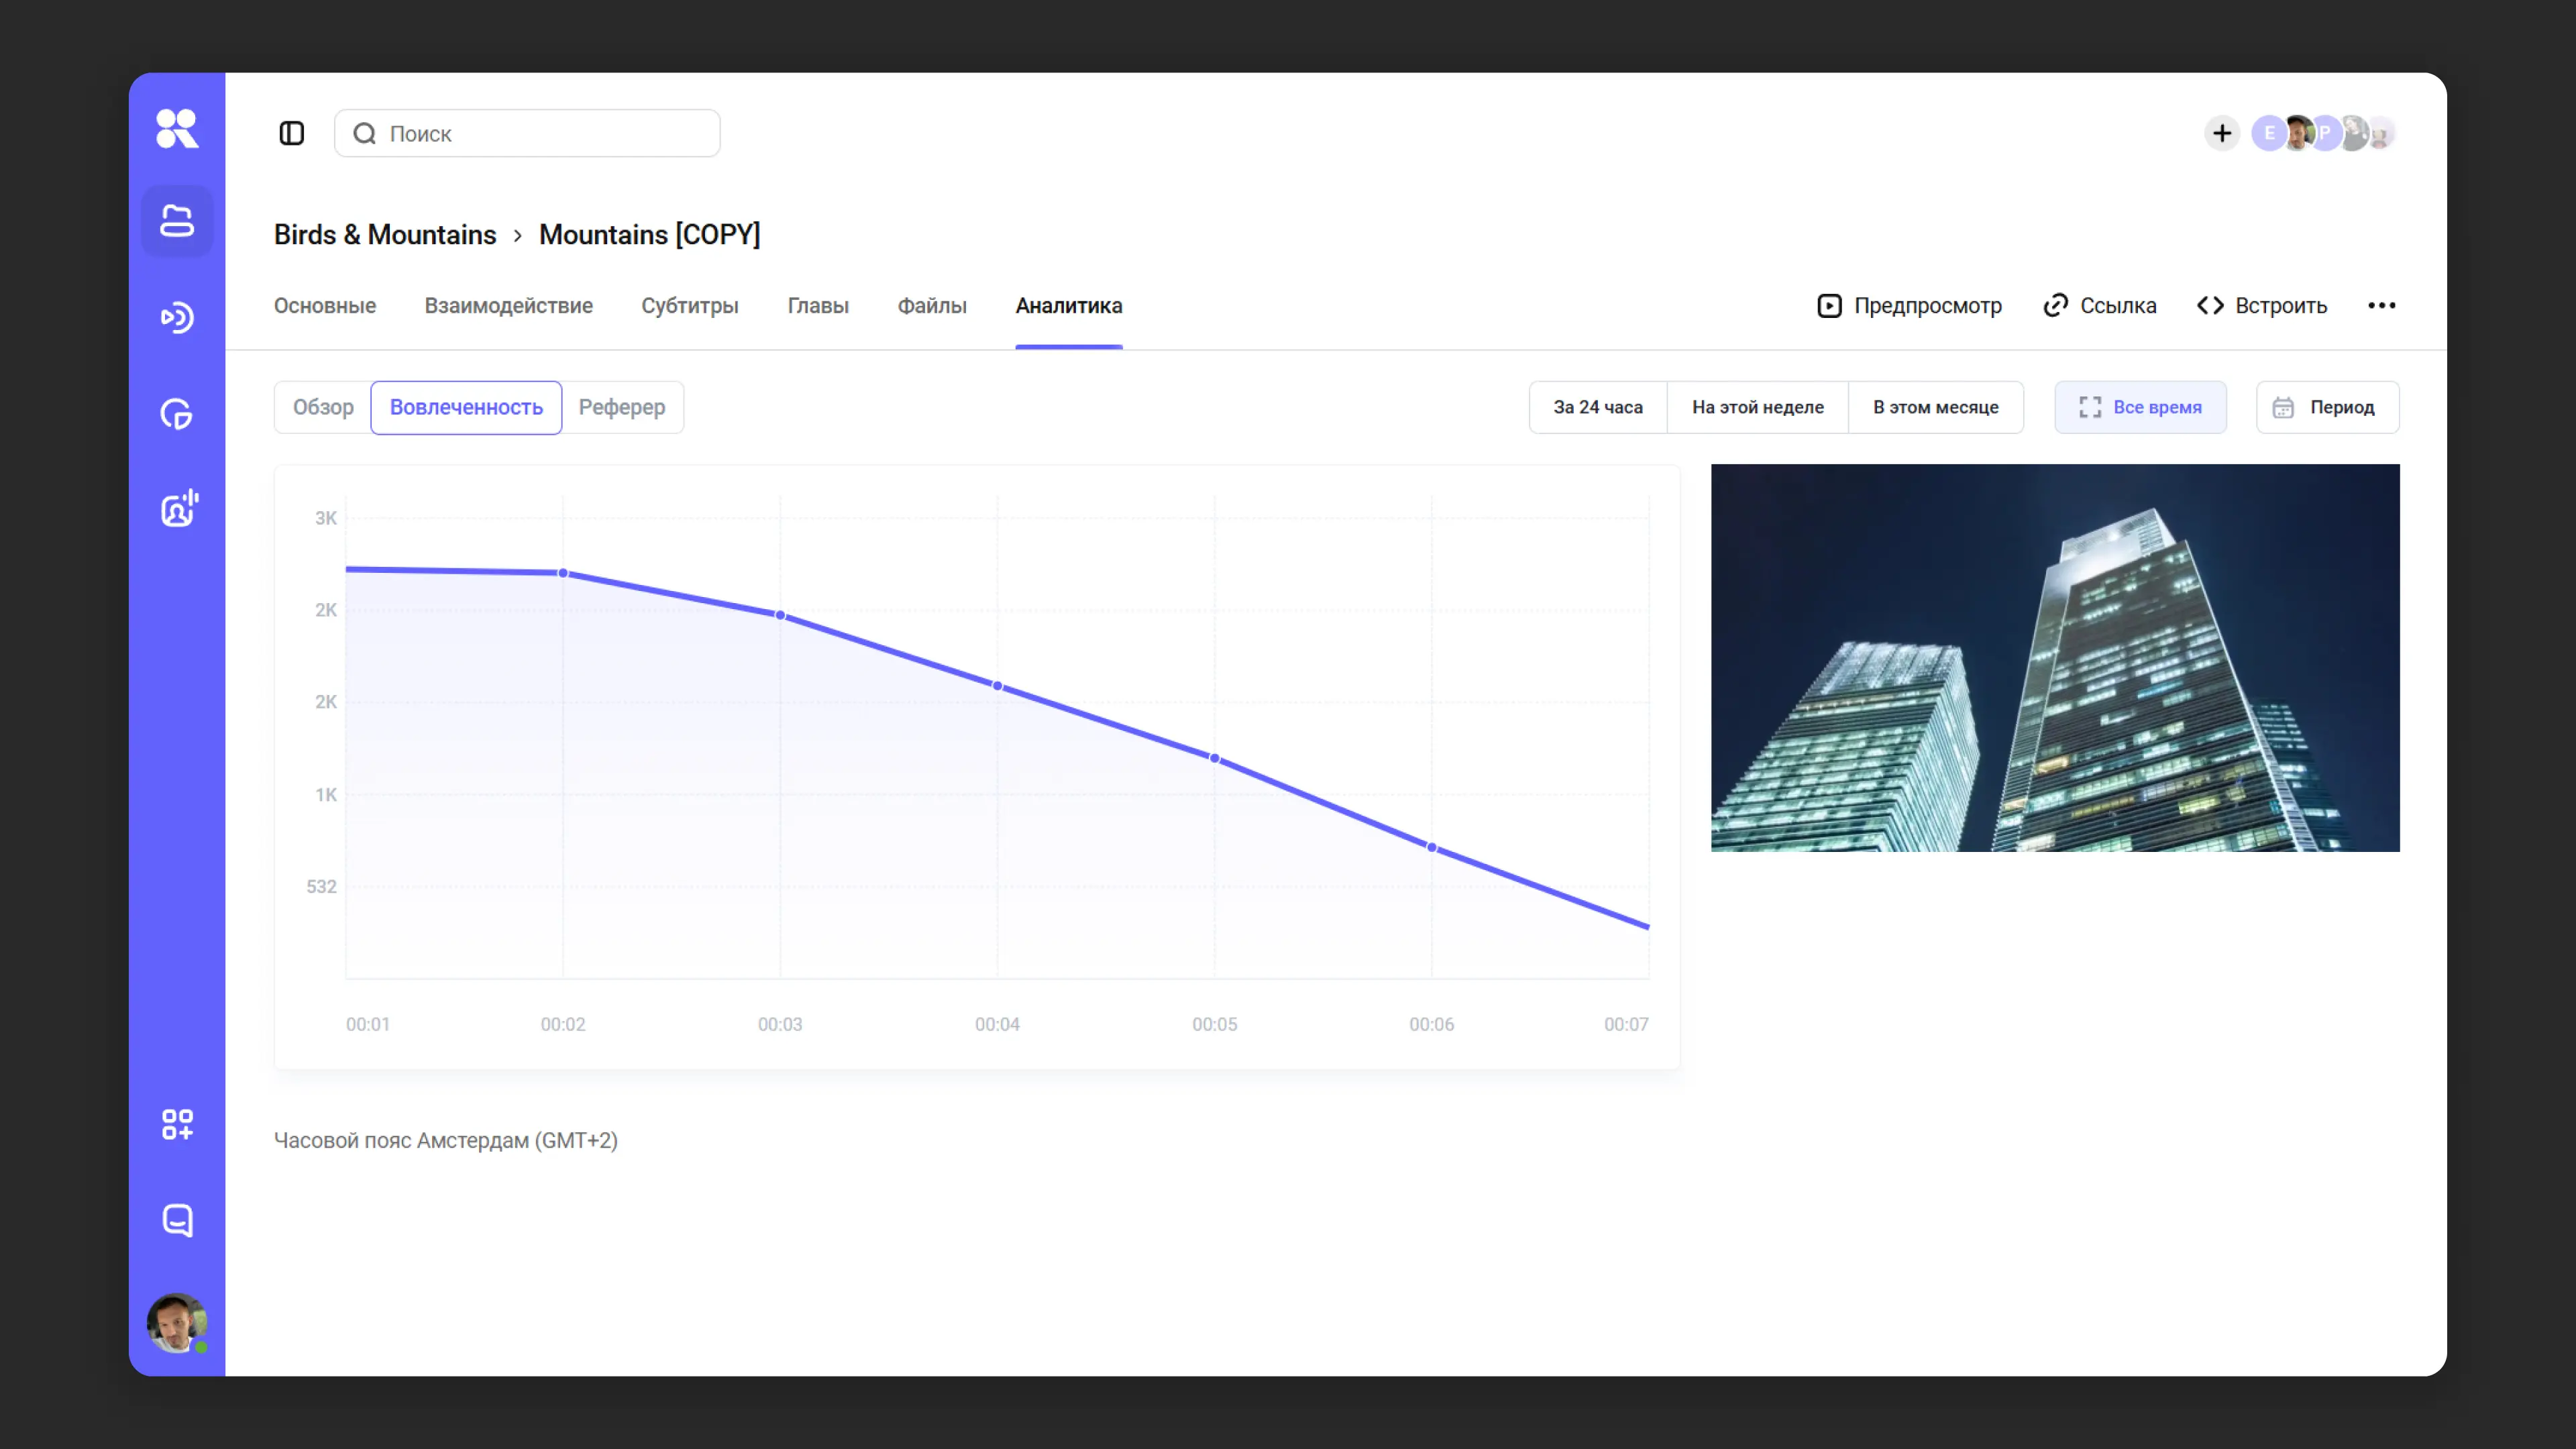Click the plus add member button
The height and width of the screenshot is (1449, 2576).
coord(2221,133)
